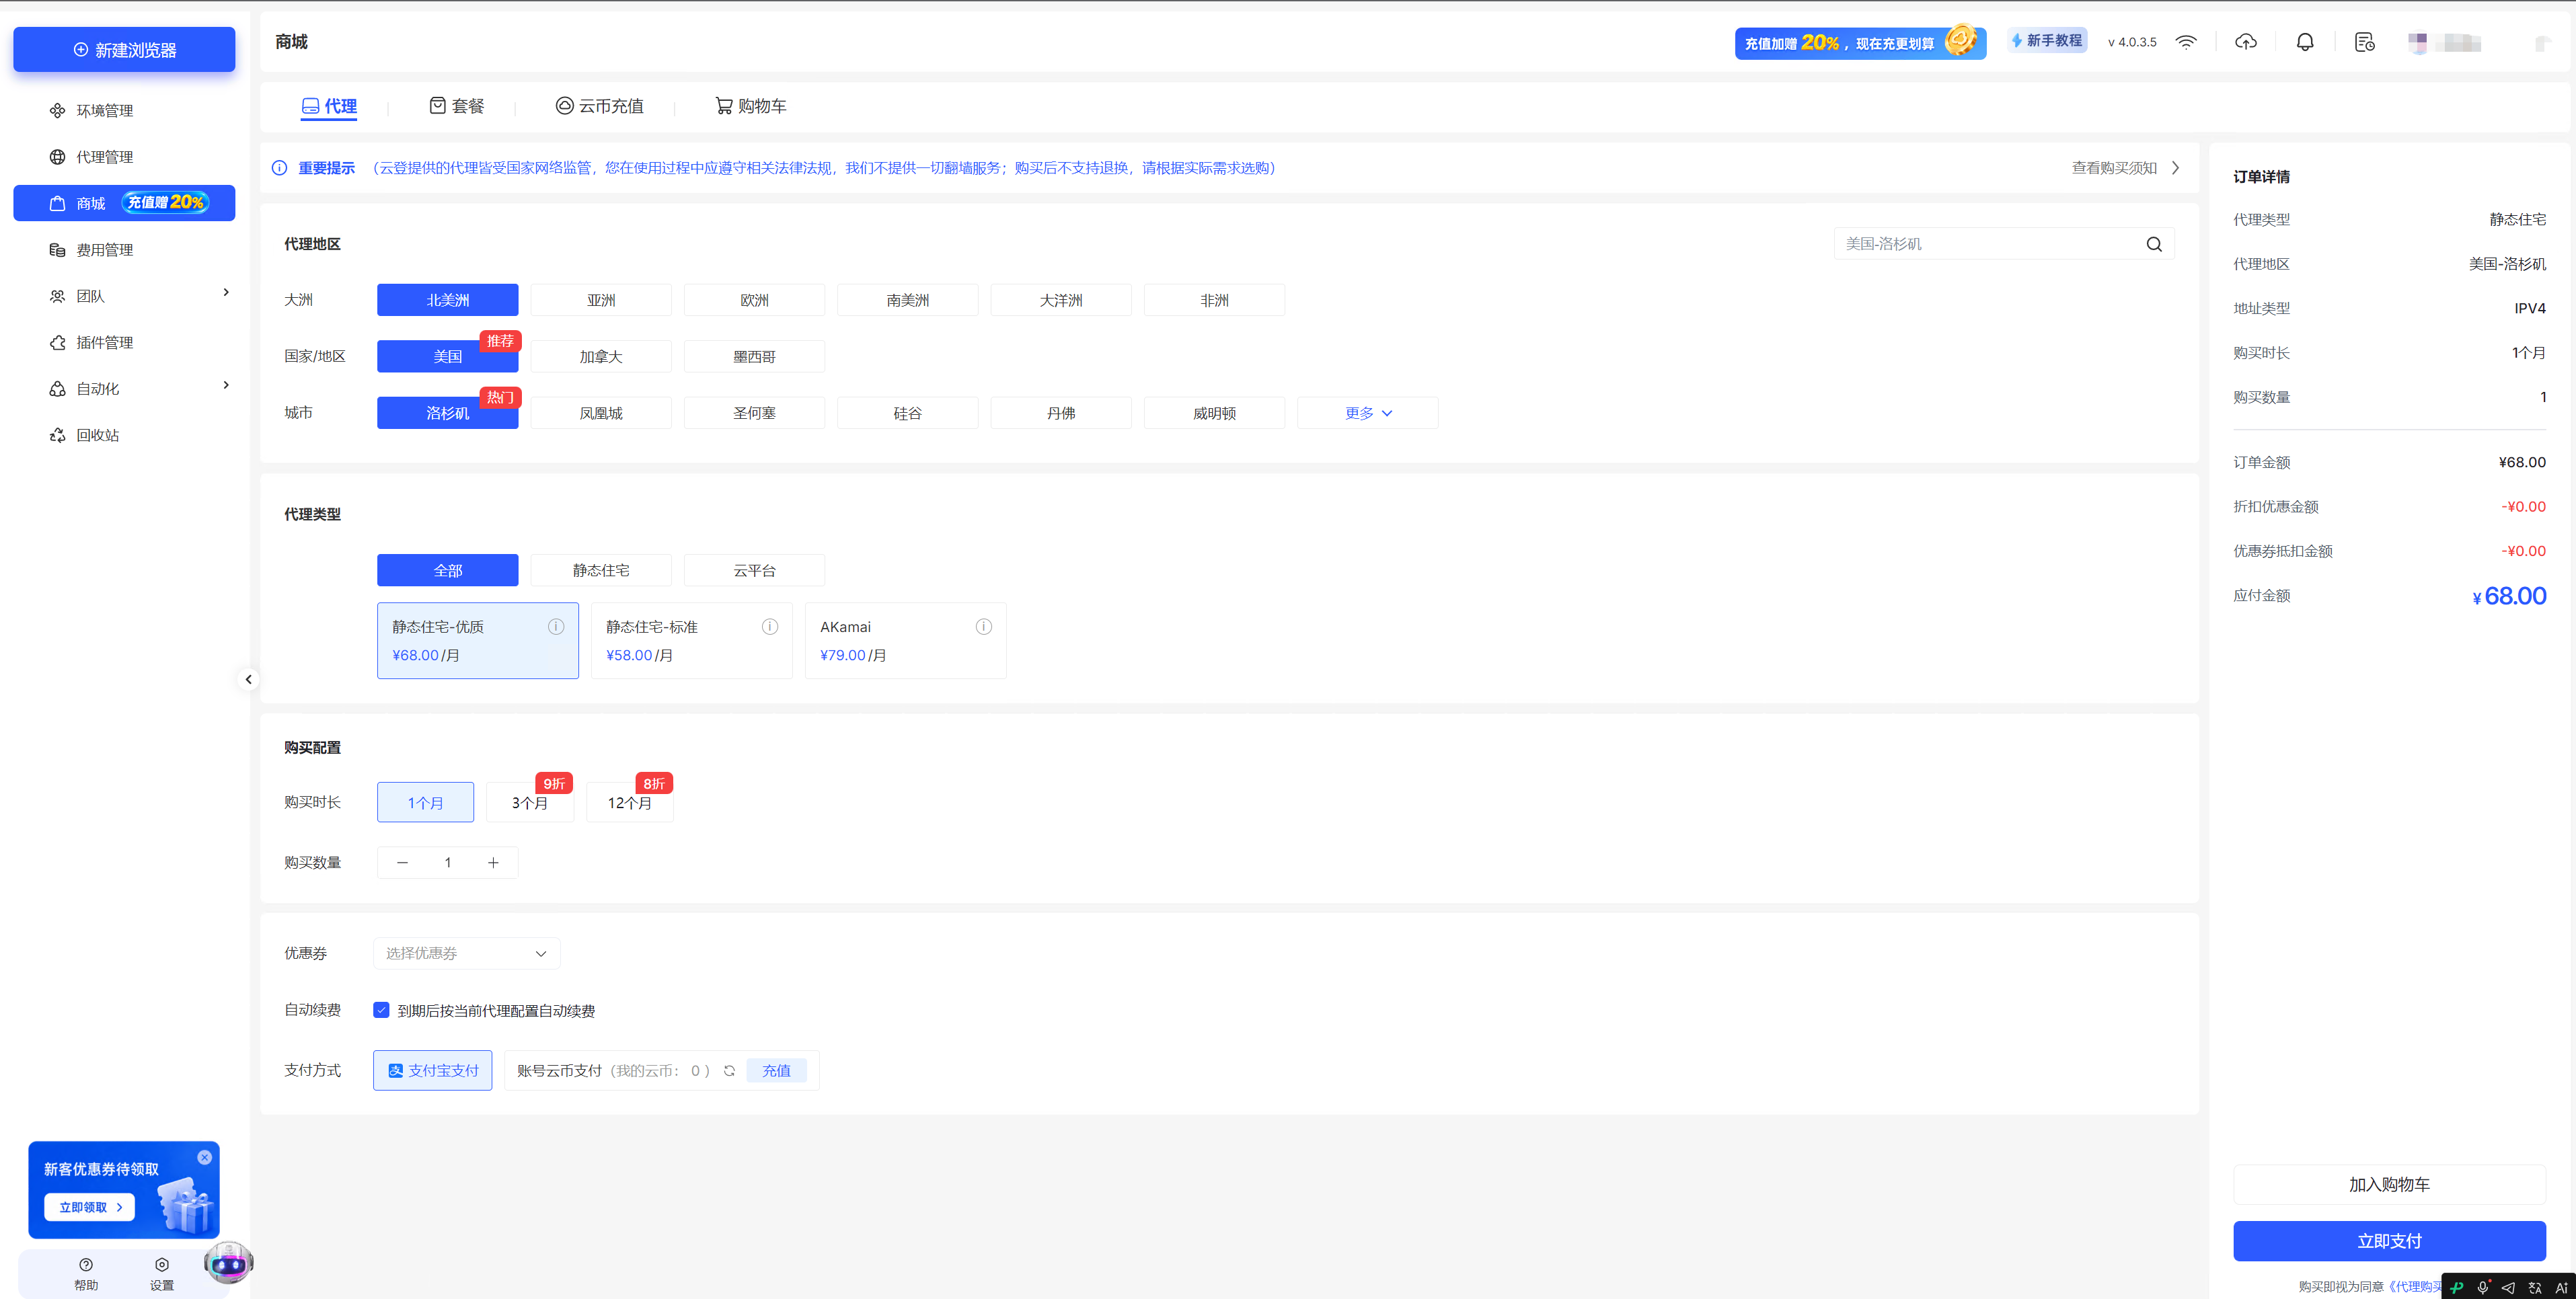Expand the 团队 sidebar menu
2576x1299 pixels.
pos(124,296)
